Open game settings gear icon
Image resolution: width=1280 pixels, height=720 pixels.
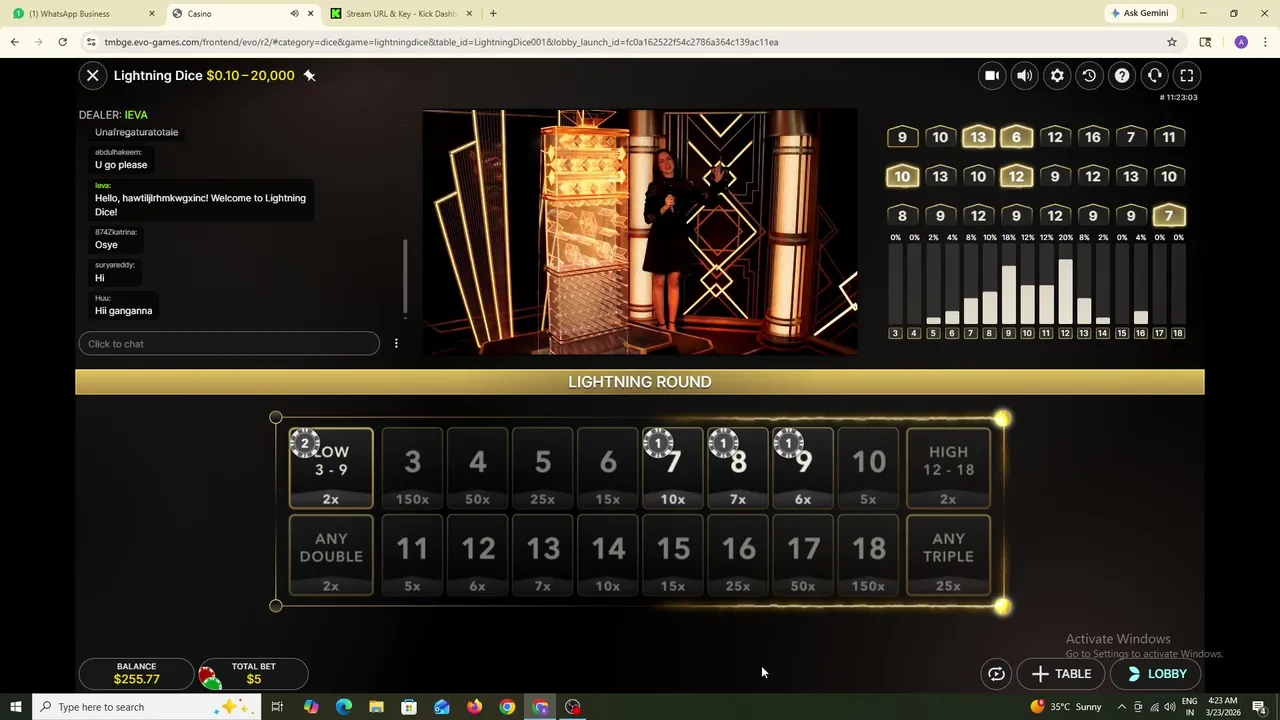point(1057,75)
